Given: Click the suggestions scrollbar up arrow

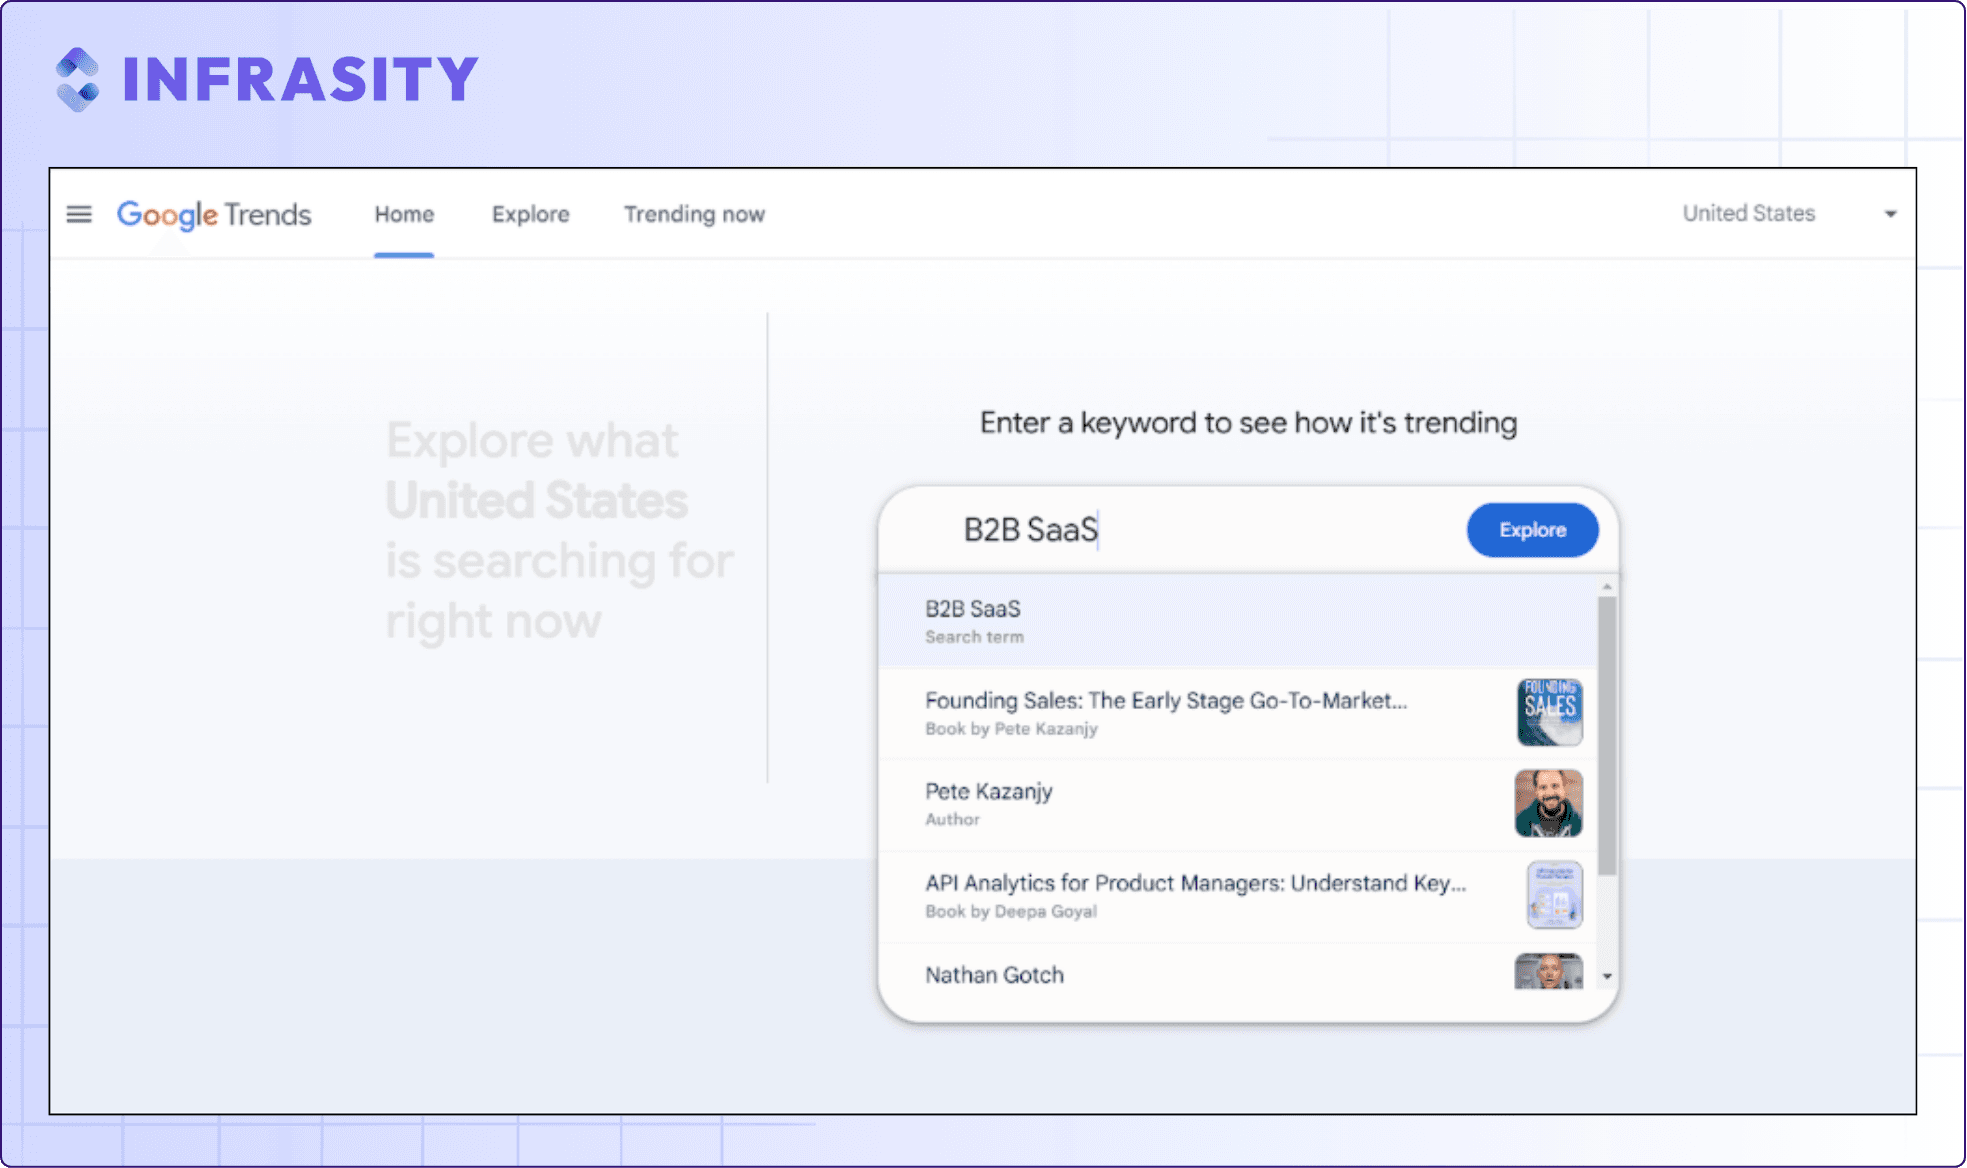Looking at the screenshot, I should [1607, 587].
